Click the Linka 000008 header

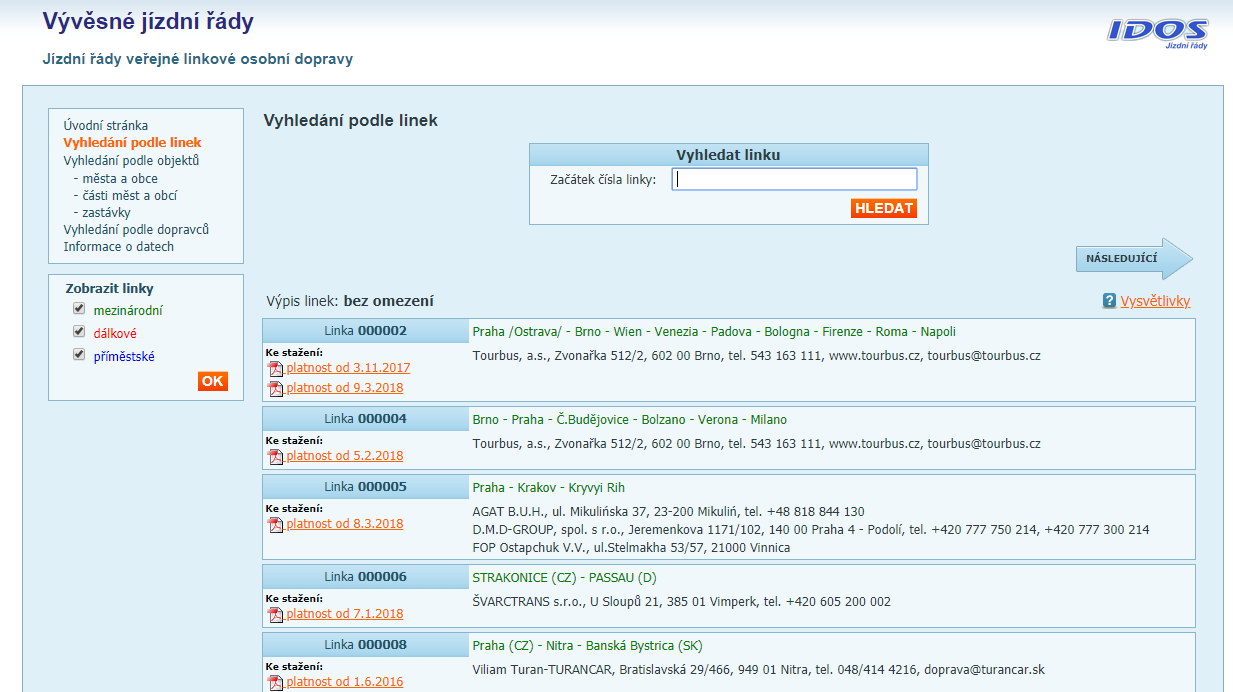tap(366, 645)
